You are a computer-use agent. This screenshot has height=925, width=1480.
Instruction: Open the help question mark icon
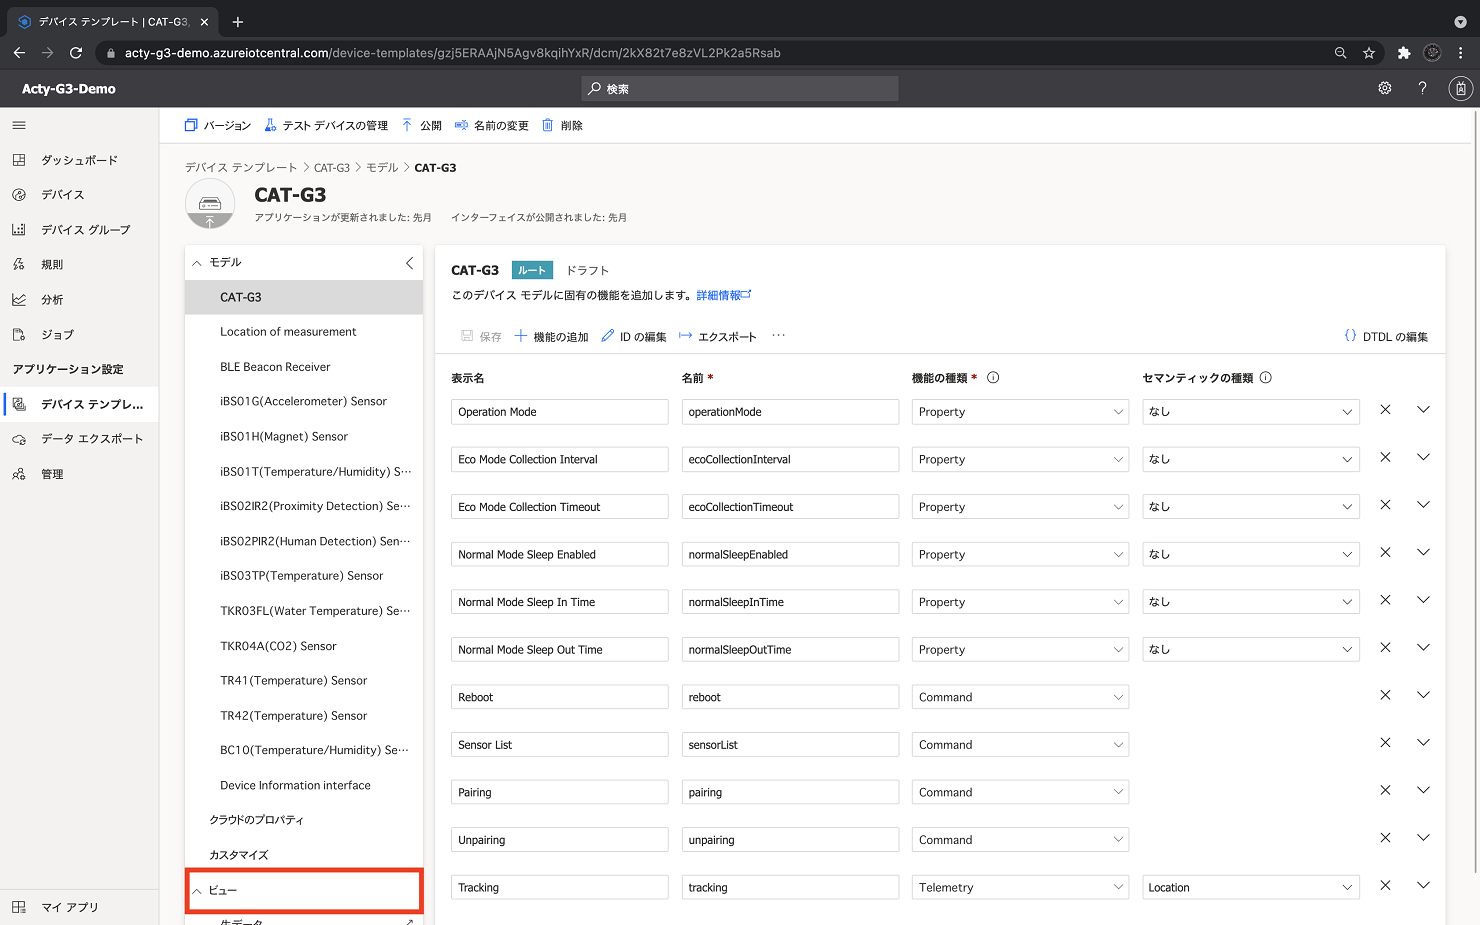click(1422, 88)
